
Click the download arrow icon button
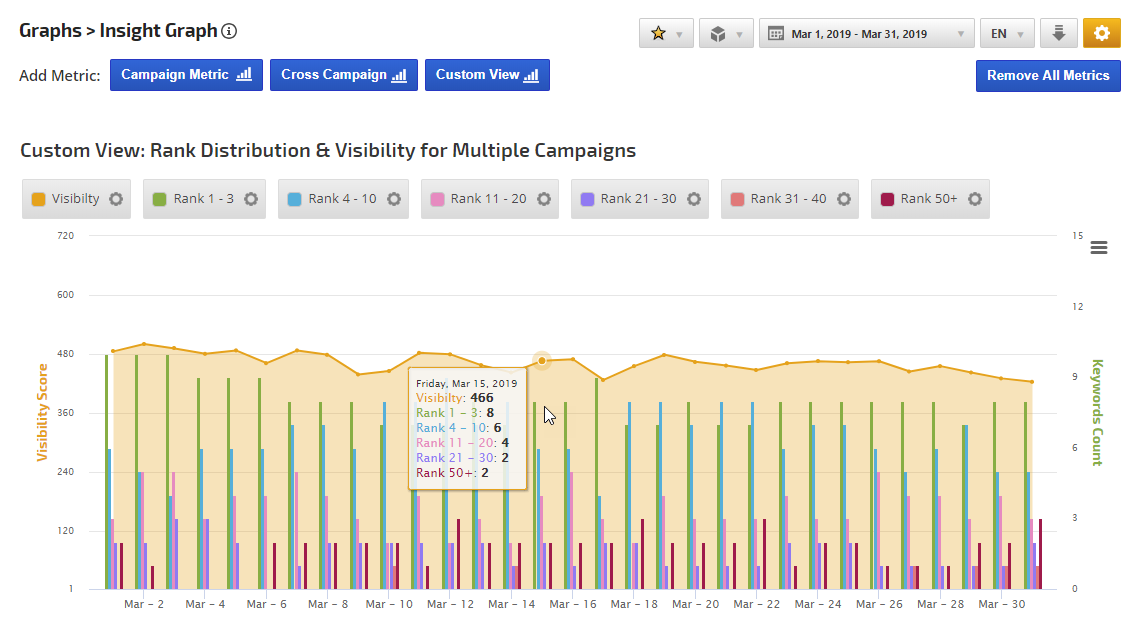(x=1058, y=33)
